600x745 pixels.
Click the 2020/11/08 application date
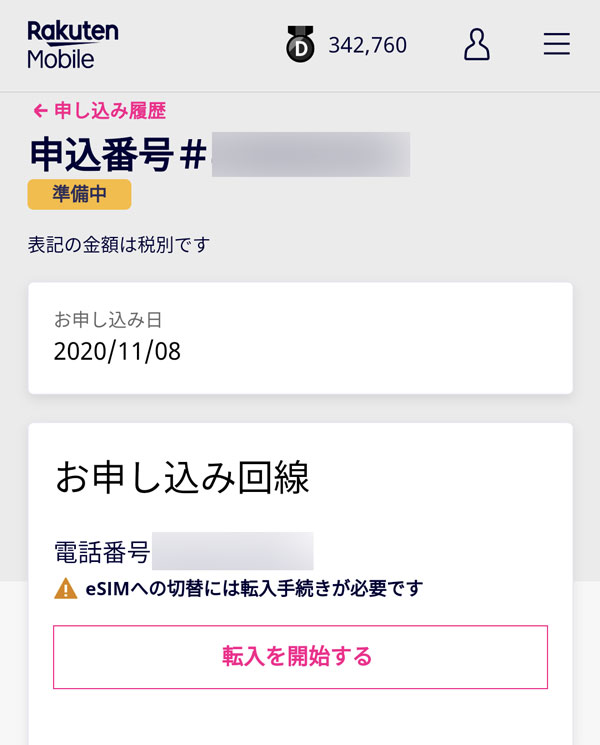coord(117,351)
